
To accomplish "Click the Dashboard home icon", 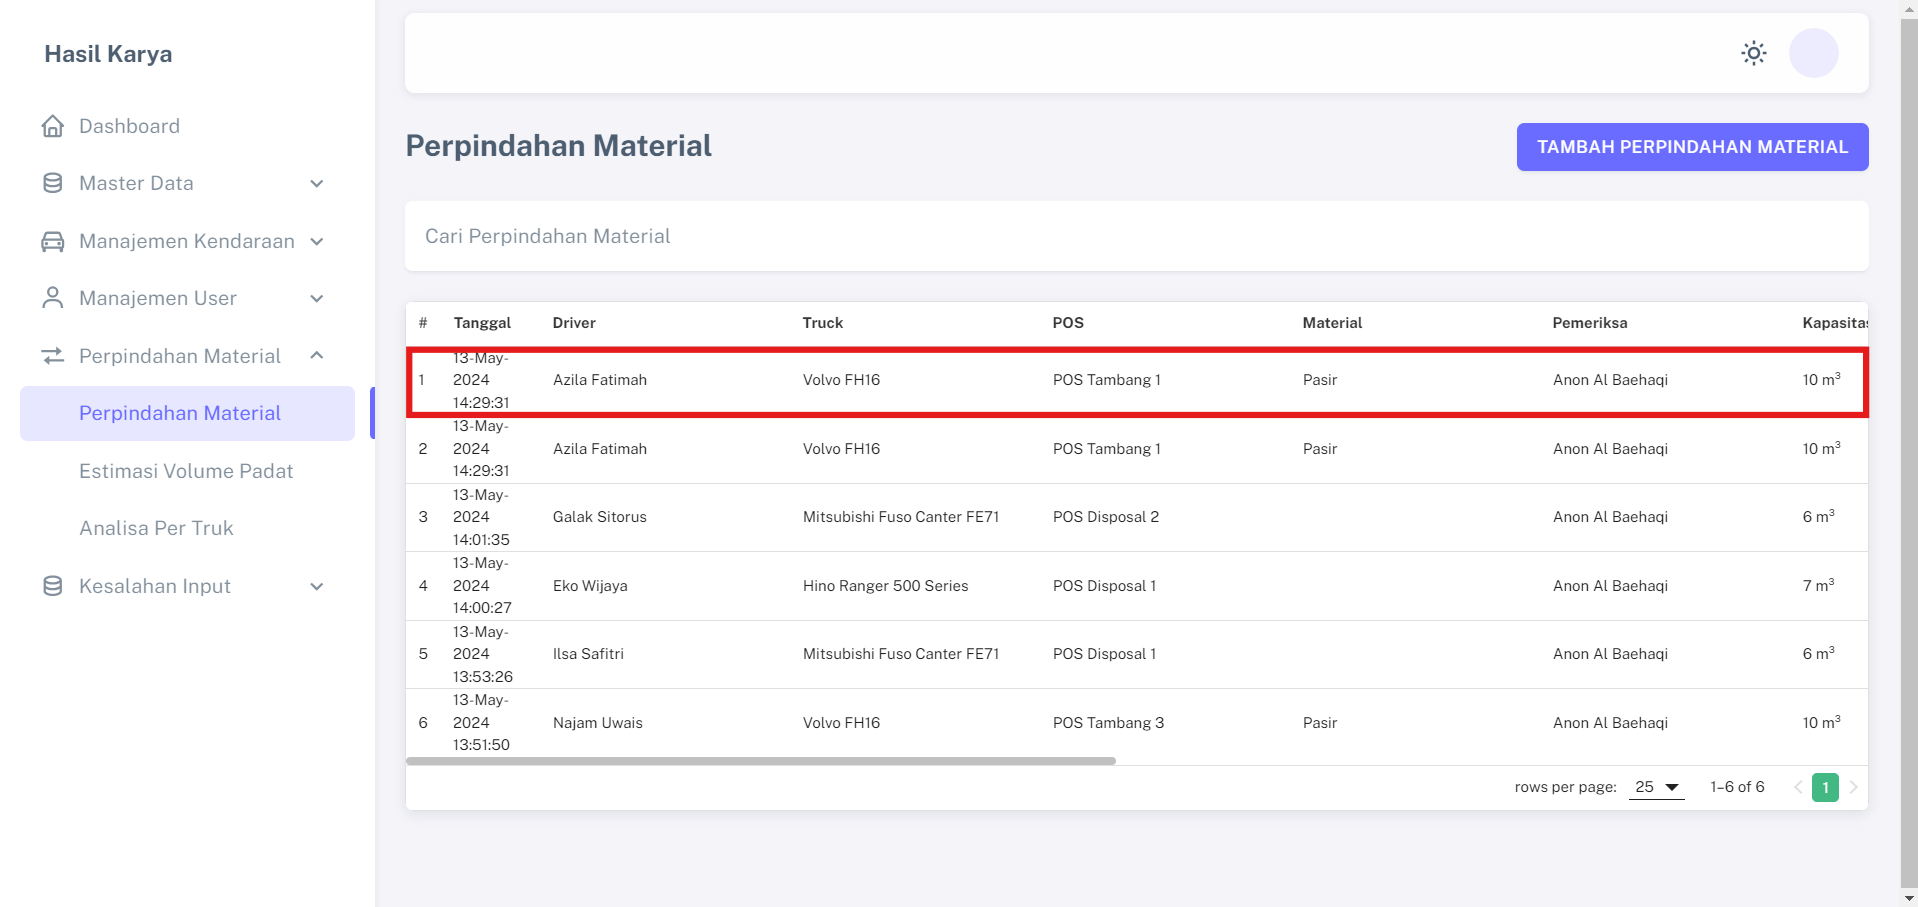I will coord(53,126).
